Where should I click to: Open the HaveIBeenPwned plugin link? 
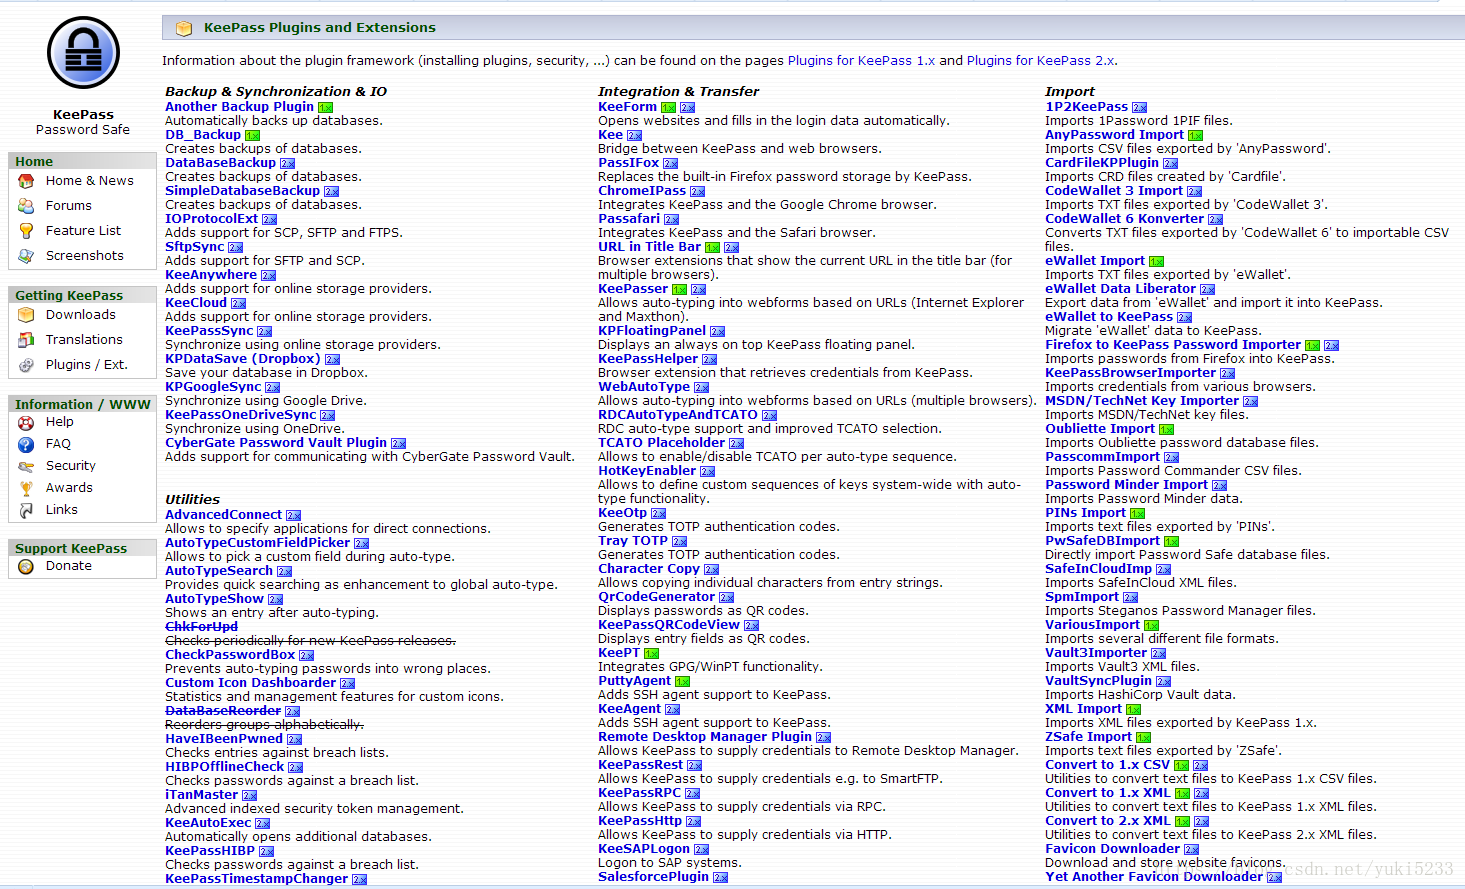point(224,739)
